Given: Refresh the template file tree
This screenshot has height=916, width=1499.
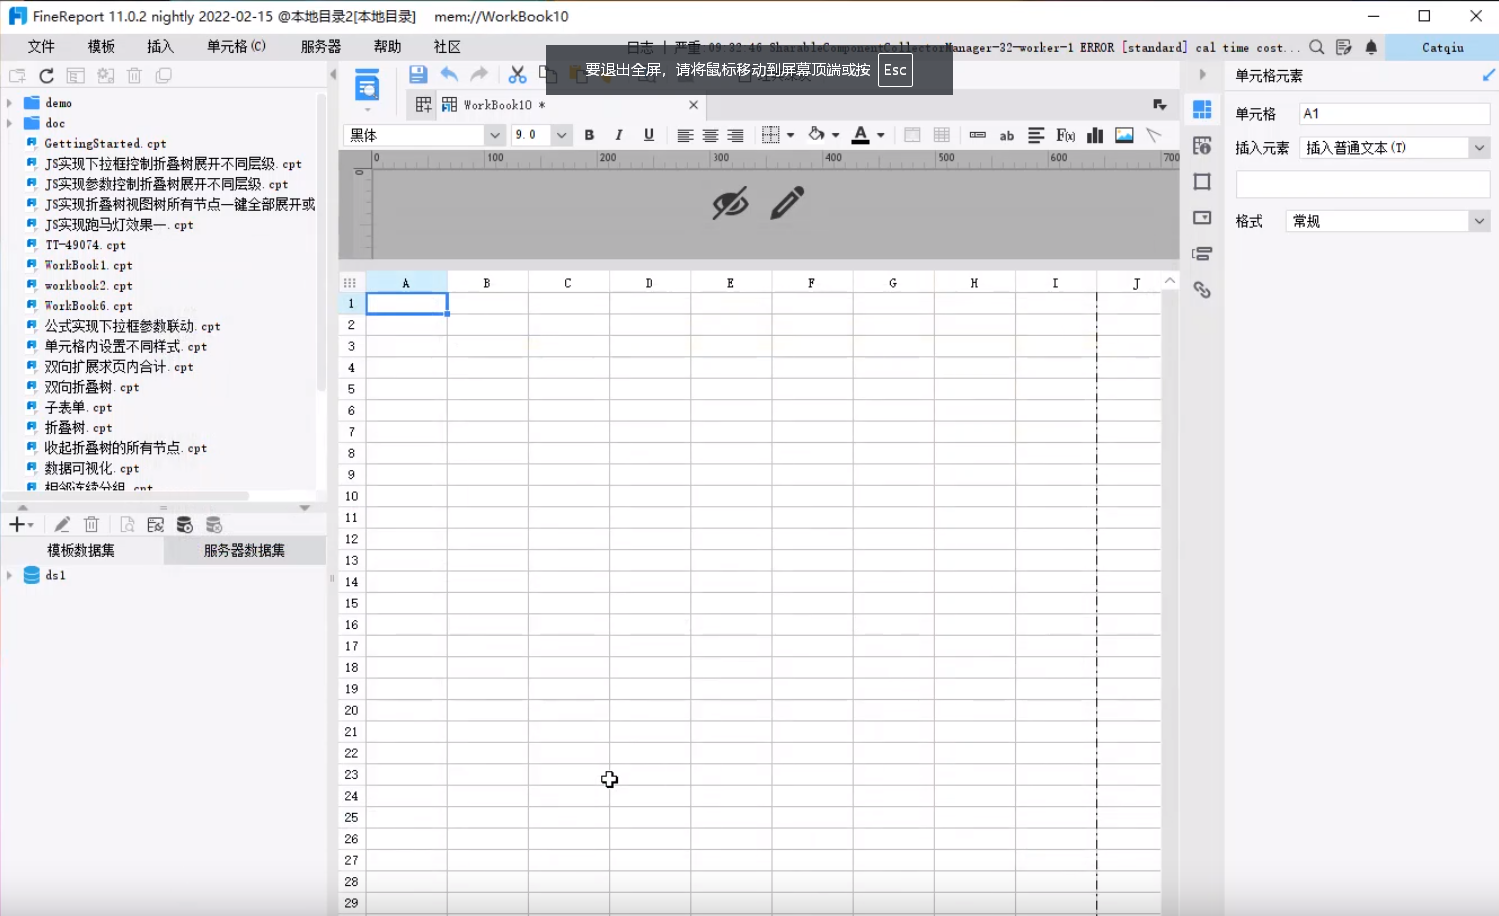Looking at the screenshot, I should tap(46, 76).
